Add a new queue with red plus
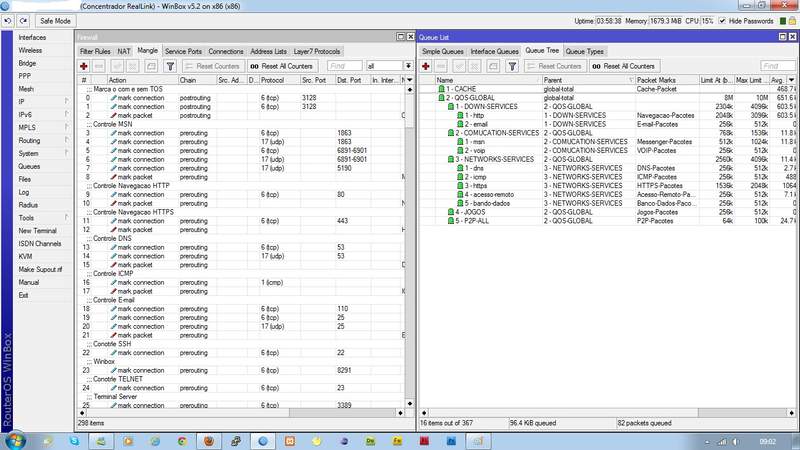 (x=426, y=66)
